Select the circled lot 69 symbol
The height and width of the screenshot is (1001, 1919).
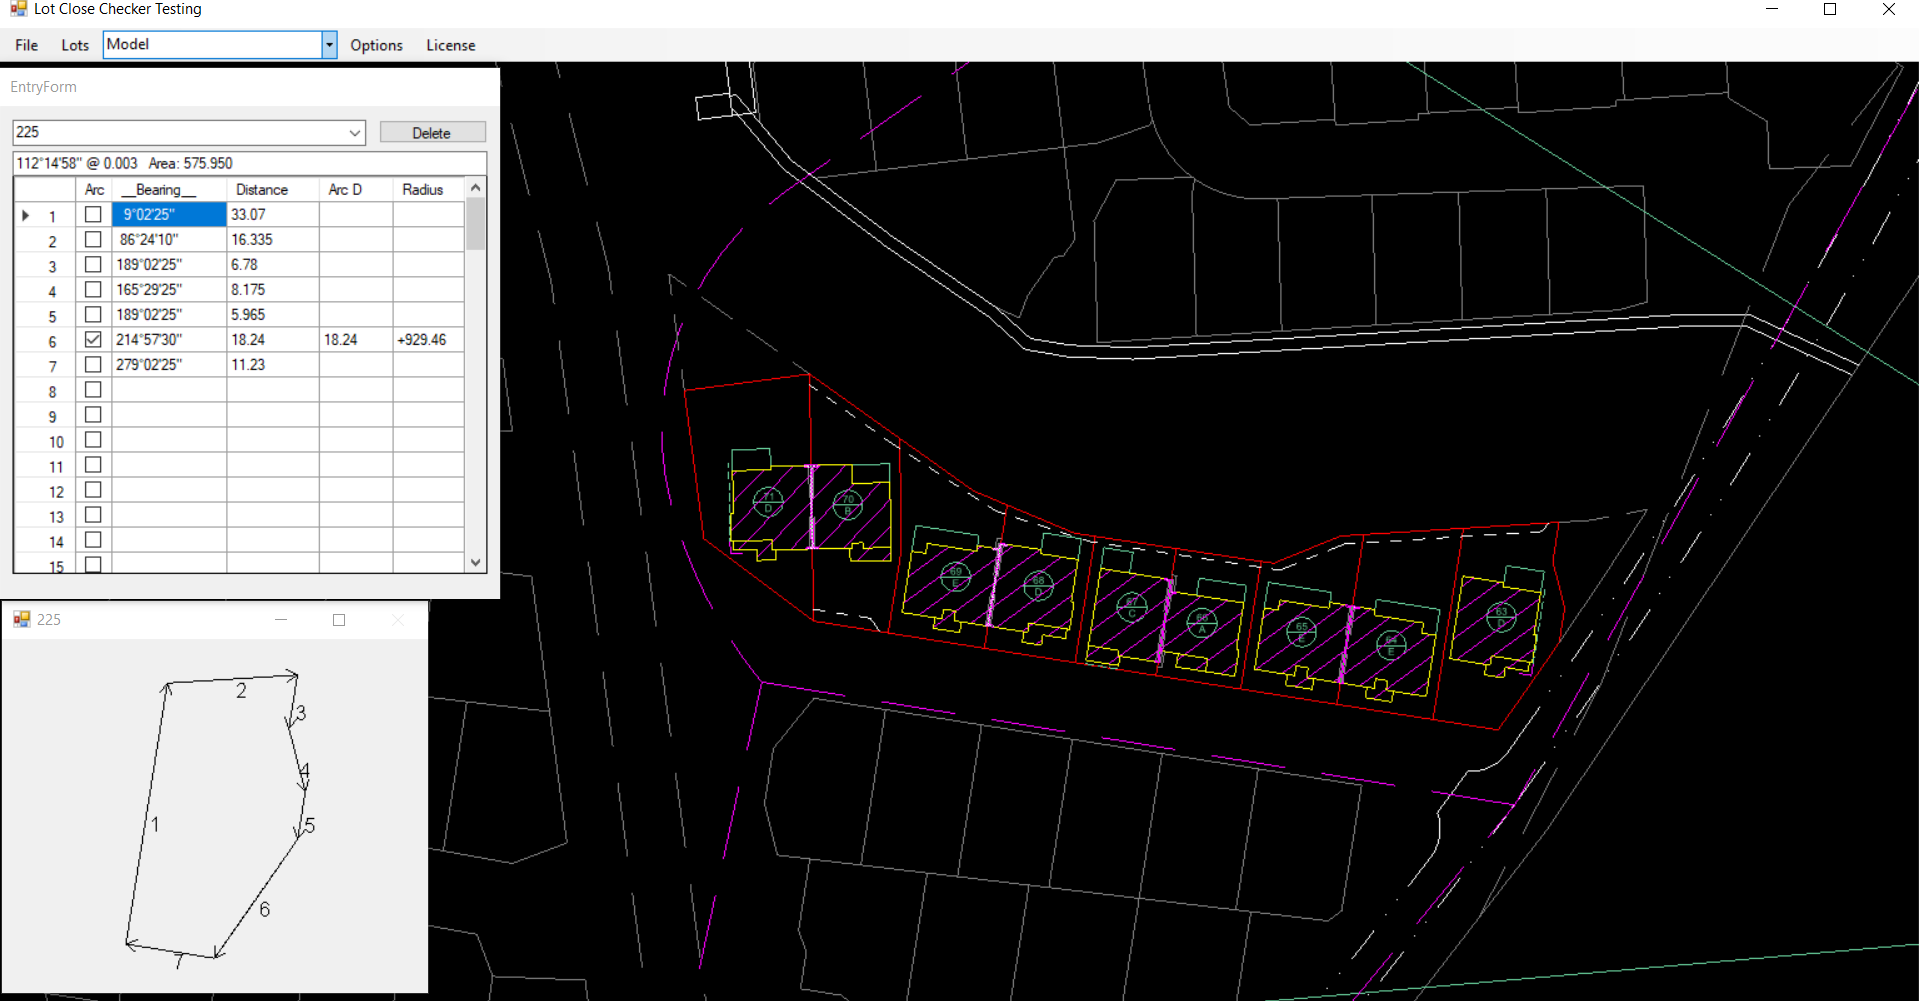pyautogui.click(x=955, y=577)
